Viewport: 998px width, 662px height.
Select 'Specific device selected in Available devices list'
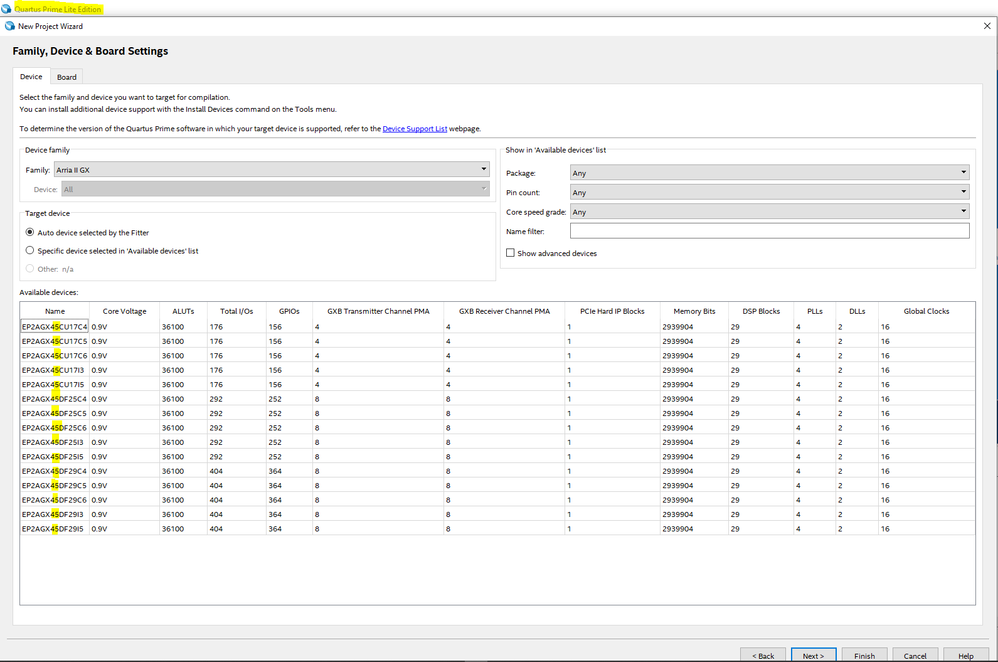pyautogui.click(x=30, y=250)
